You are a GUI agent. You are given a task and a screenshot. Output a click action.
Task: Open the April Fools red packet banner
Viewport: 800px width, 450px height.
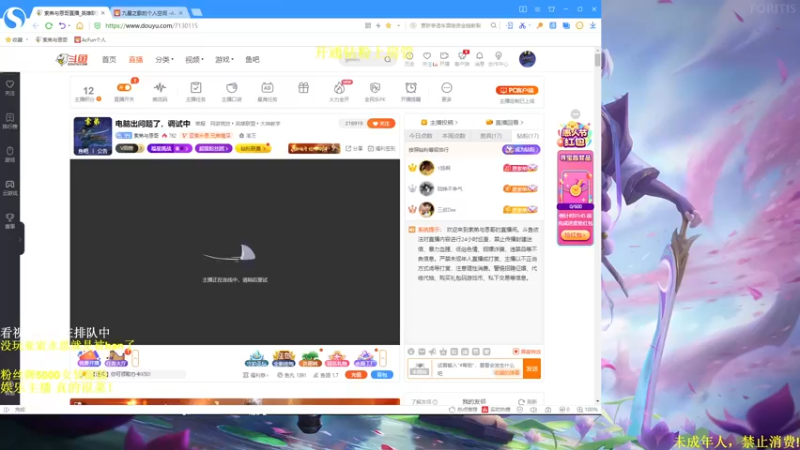tap(575, 135)
